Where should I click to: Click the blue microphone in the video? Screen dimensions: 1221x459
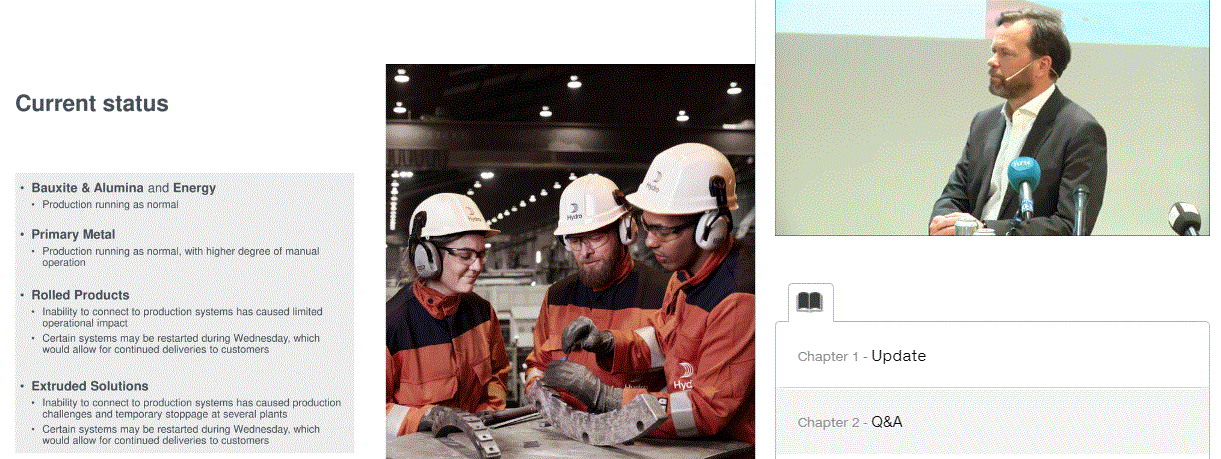click(x=1021, y=181)
